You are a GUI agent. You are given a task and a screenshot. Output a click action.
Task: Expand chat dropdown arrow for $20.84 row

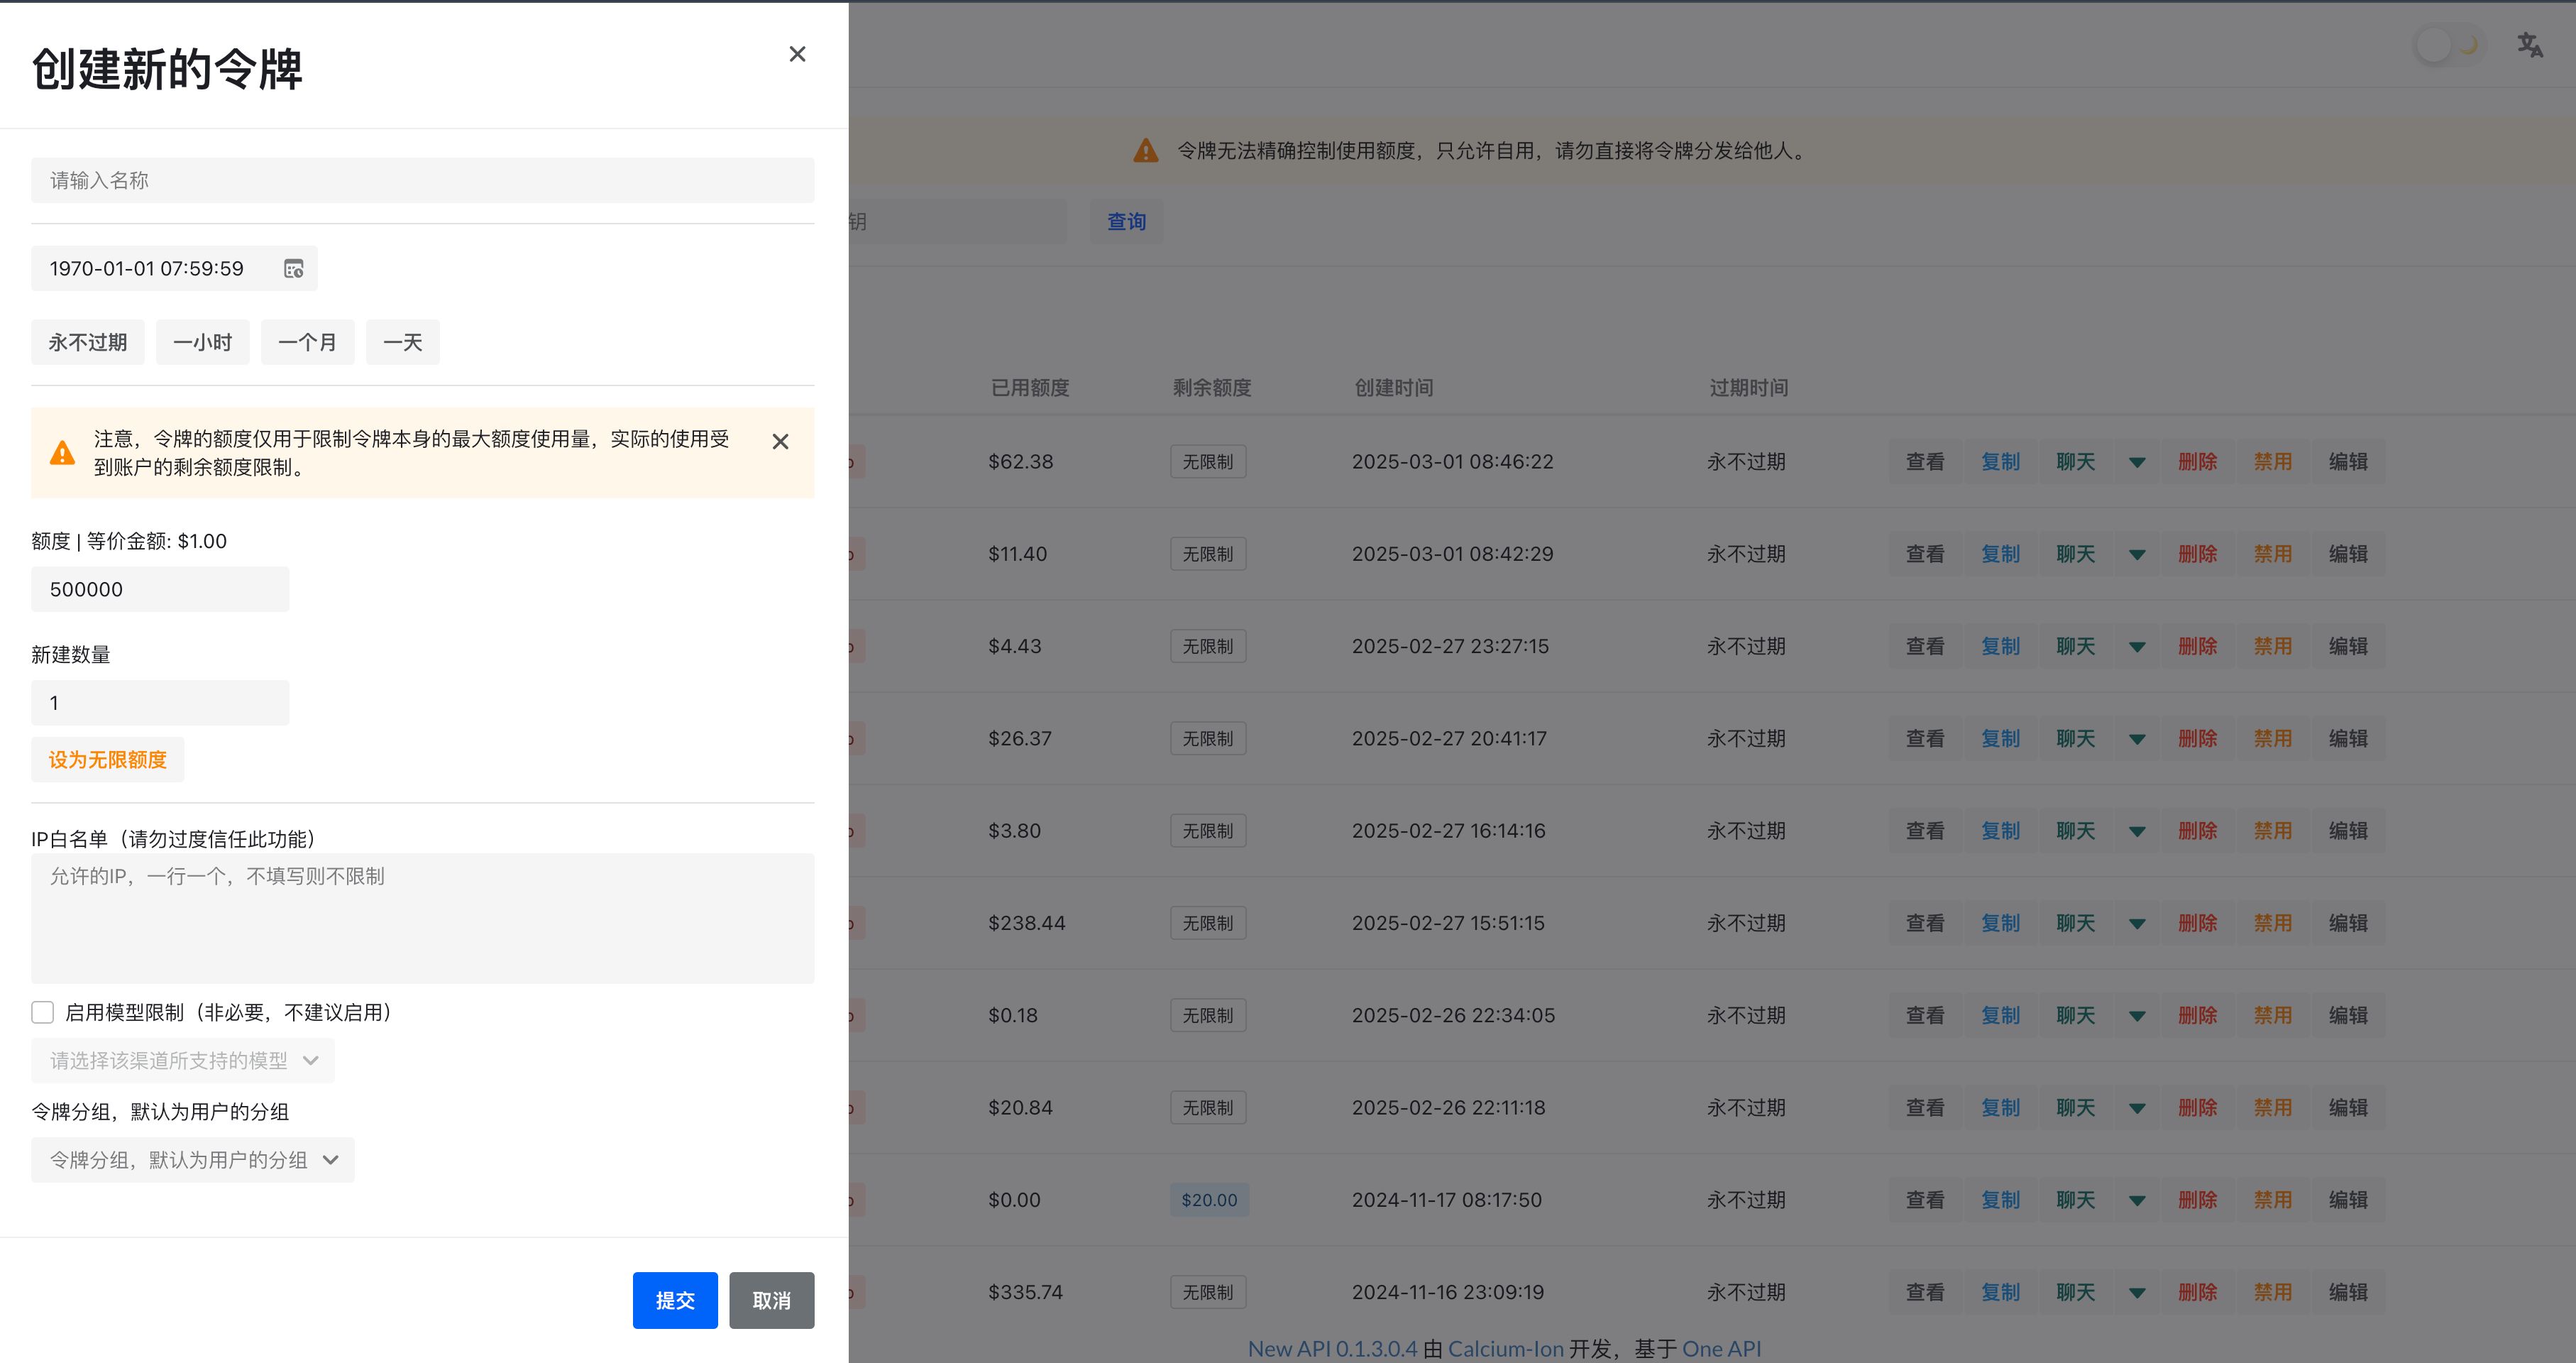point(2137,1109)
